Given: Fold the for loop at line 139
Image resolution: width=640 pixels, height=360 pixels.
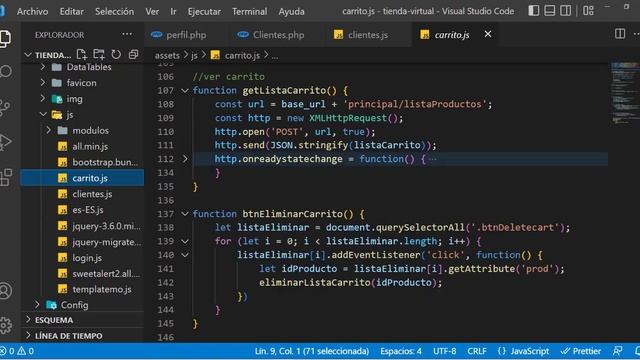Looking at the screenshot, I should (x=185, y=241).
